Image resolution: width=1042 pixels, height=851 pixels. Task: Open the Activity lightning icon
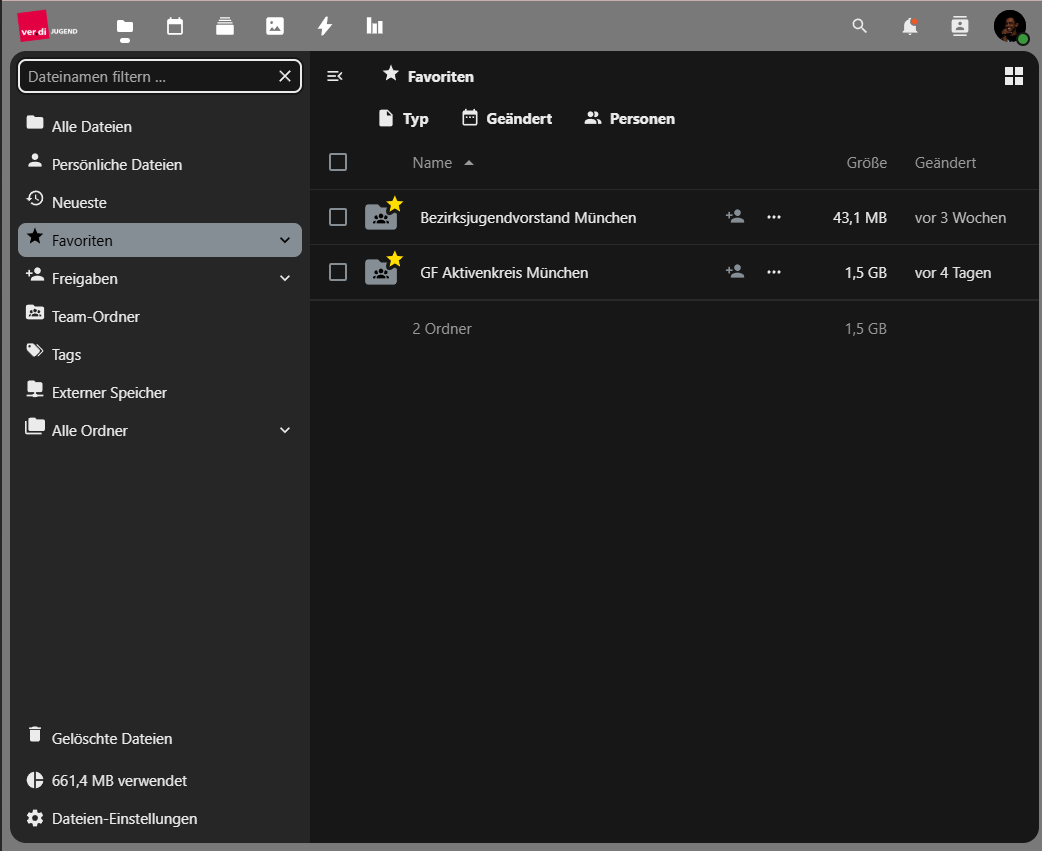coord(325,27)
